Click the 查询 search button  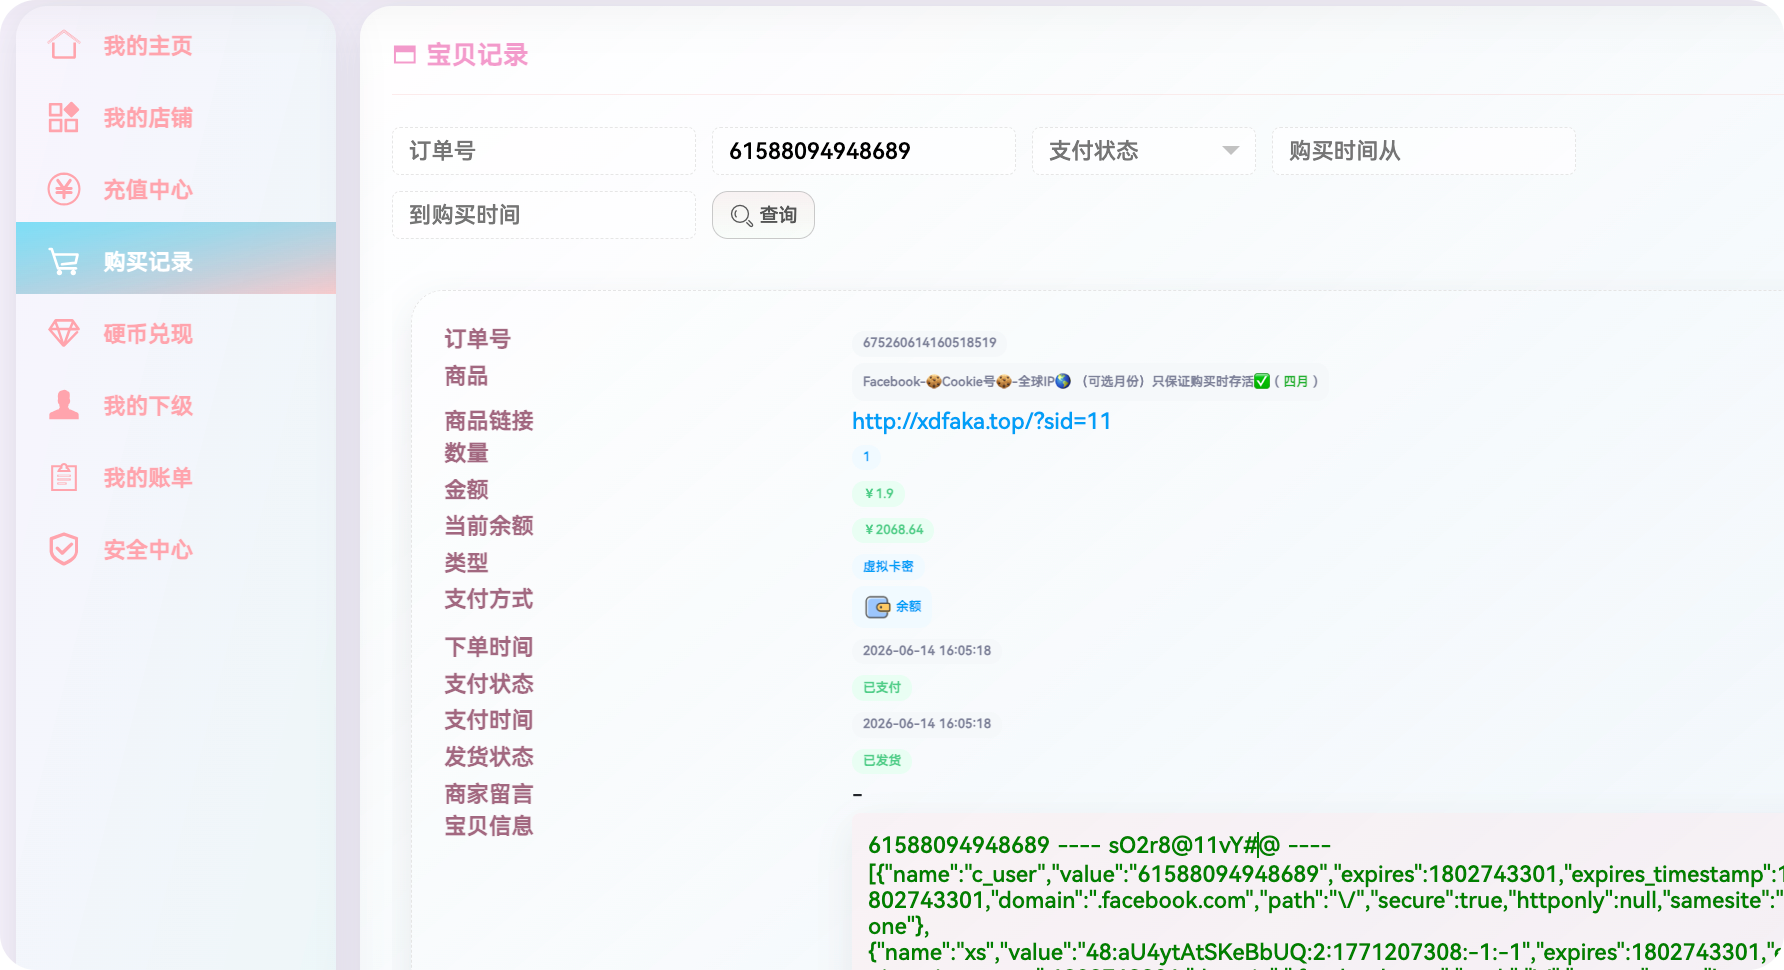point(763,215)
